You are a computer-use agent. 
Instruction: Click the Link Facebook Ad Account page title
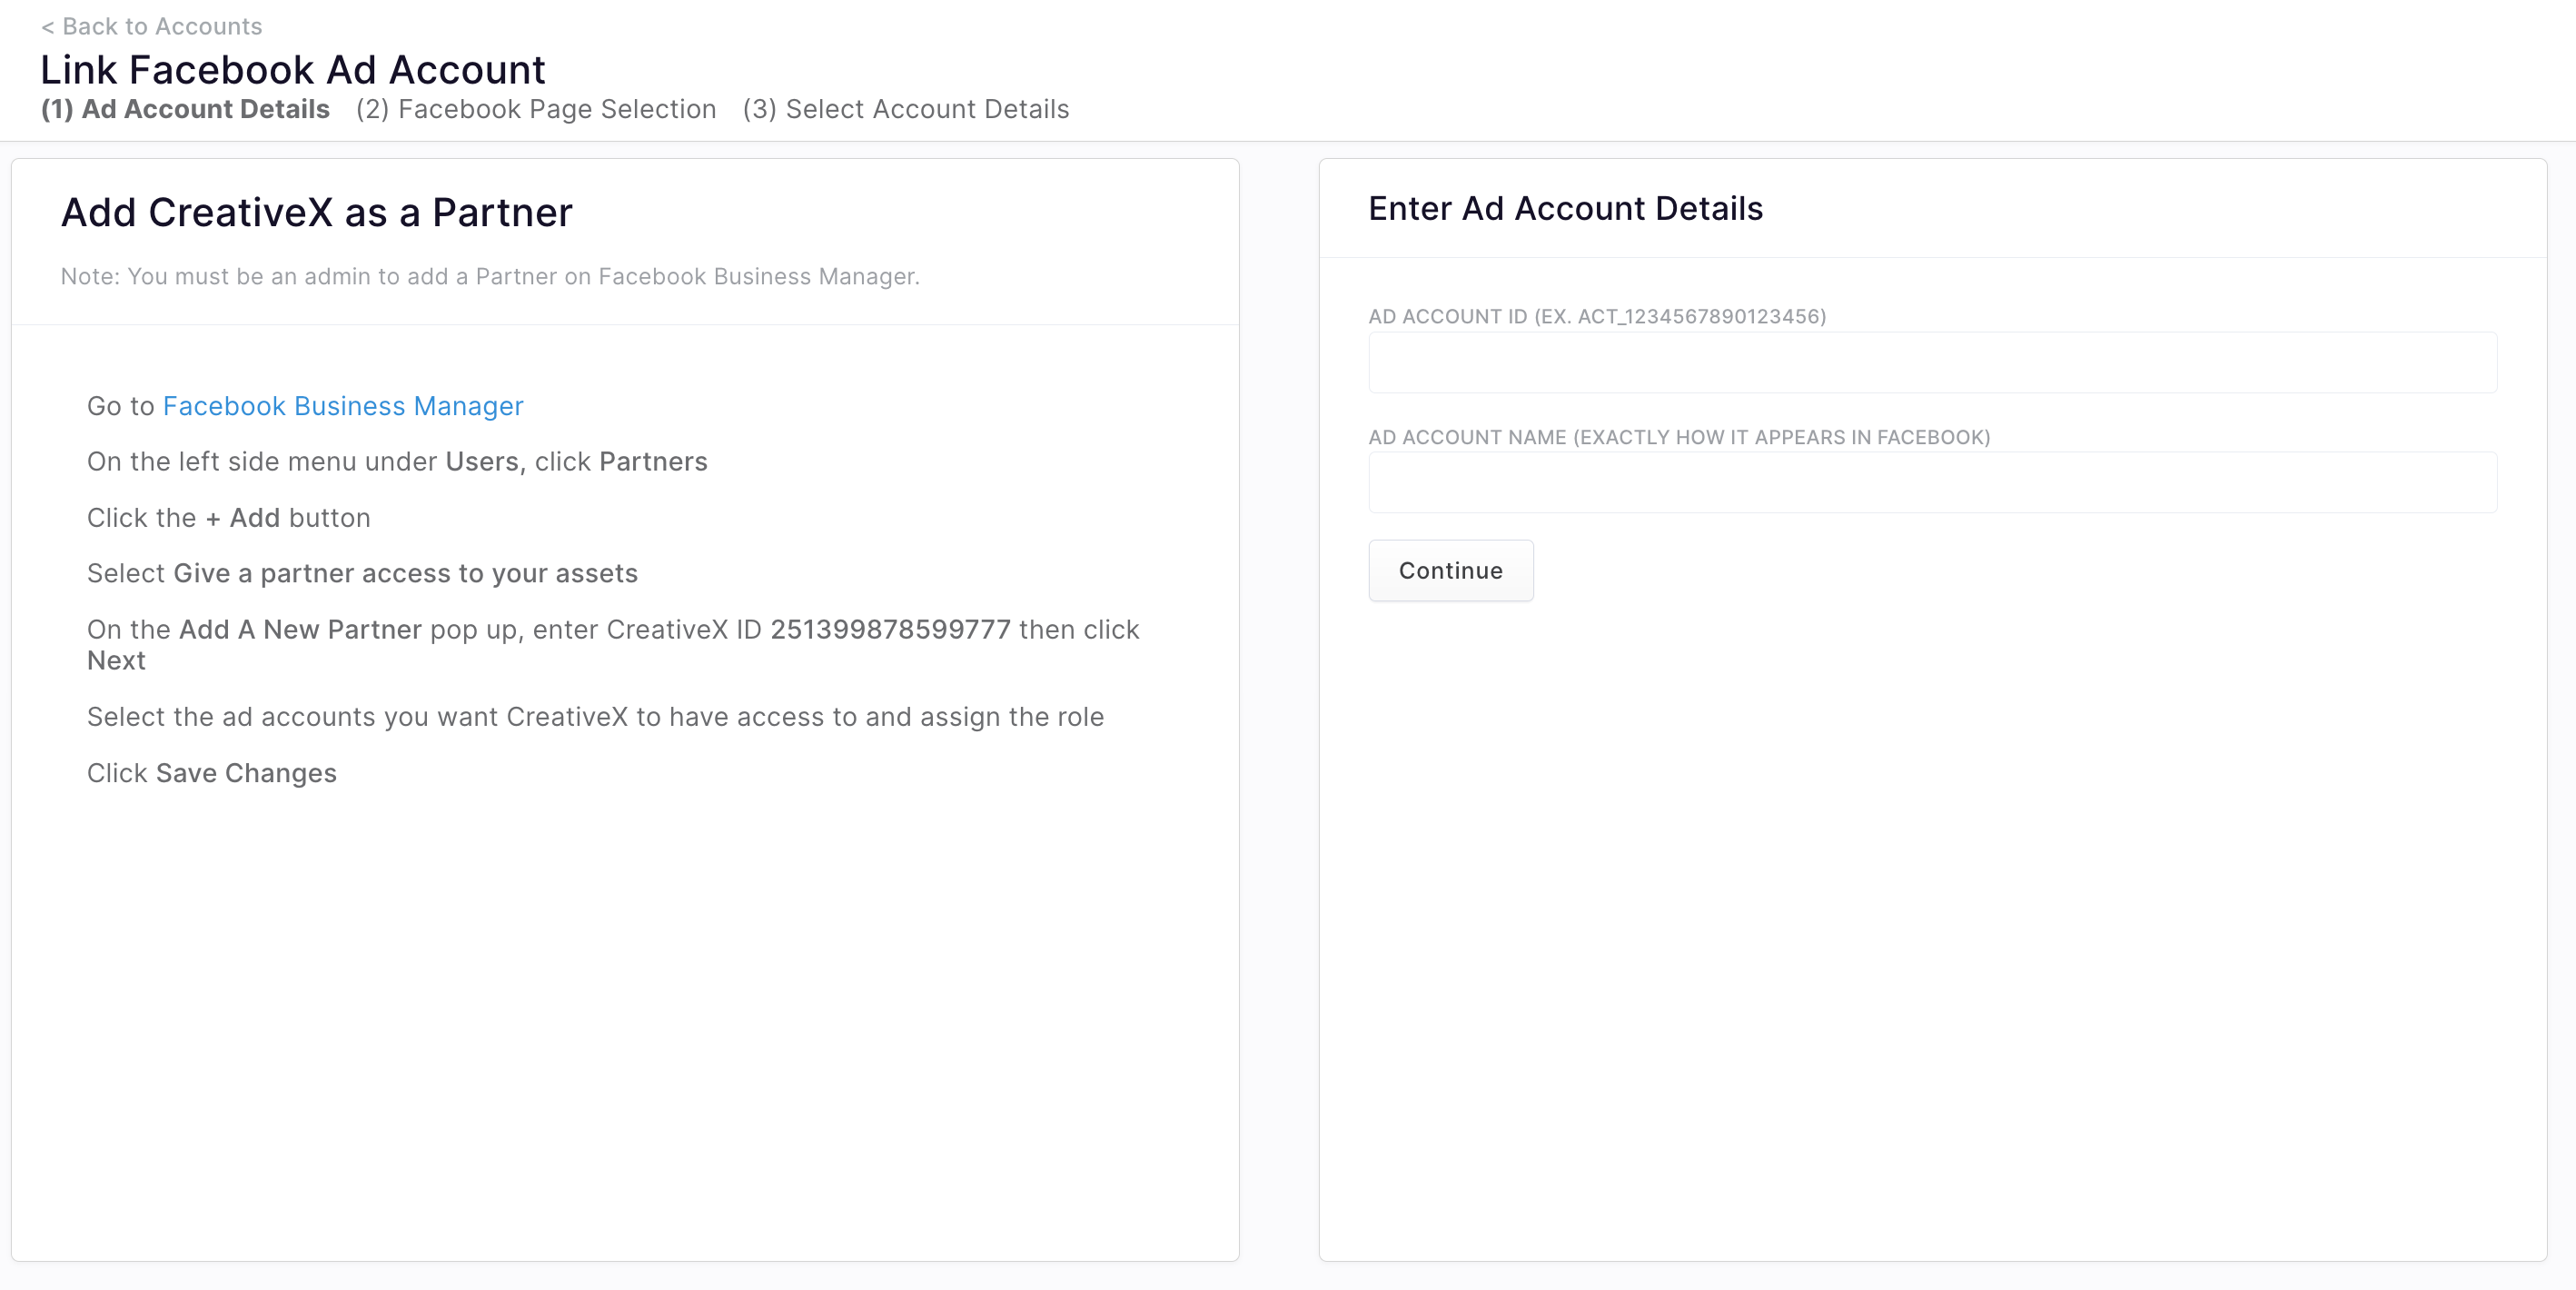pyautogui.click(x=293, y=70)
